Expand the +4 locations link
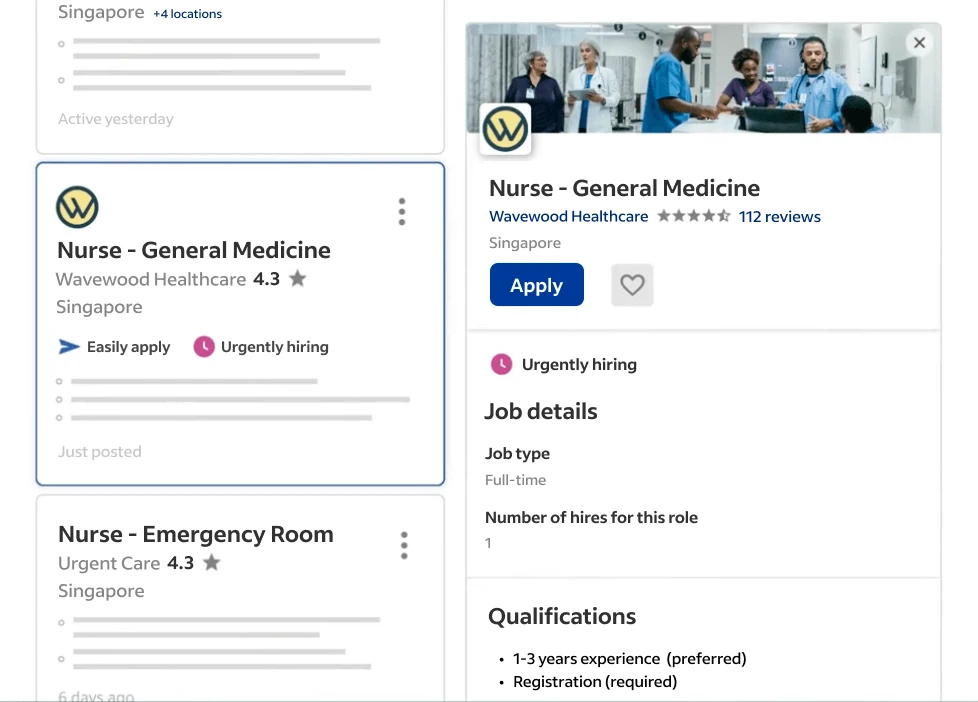The image size is (978, 702). (x=187, y=14)
